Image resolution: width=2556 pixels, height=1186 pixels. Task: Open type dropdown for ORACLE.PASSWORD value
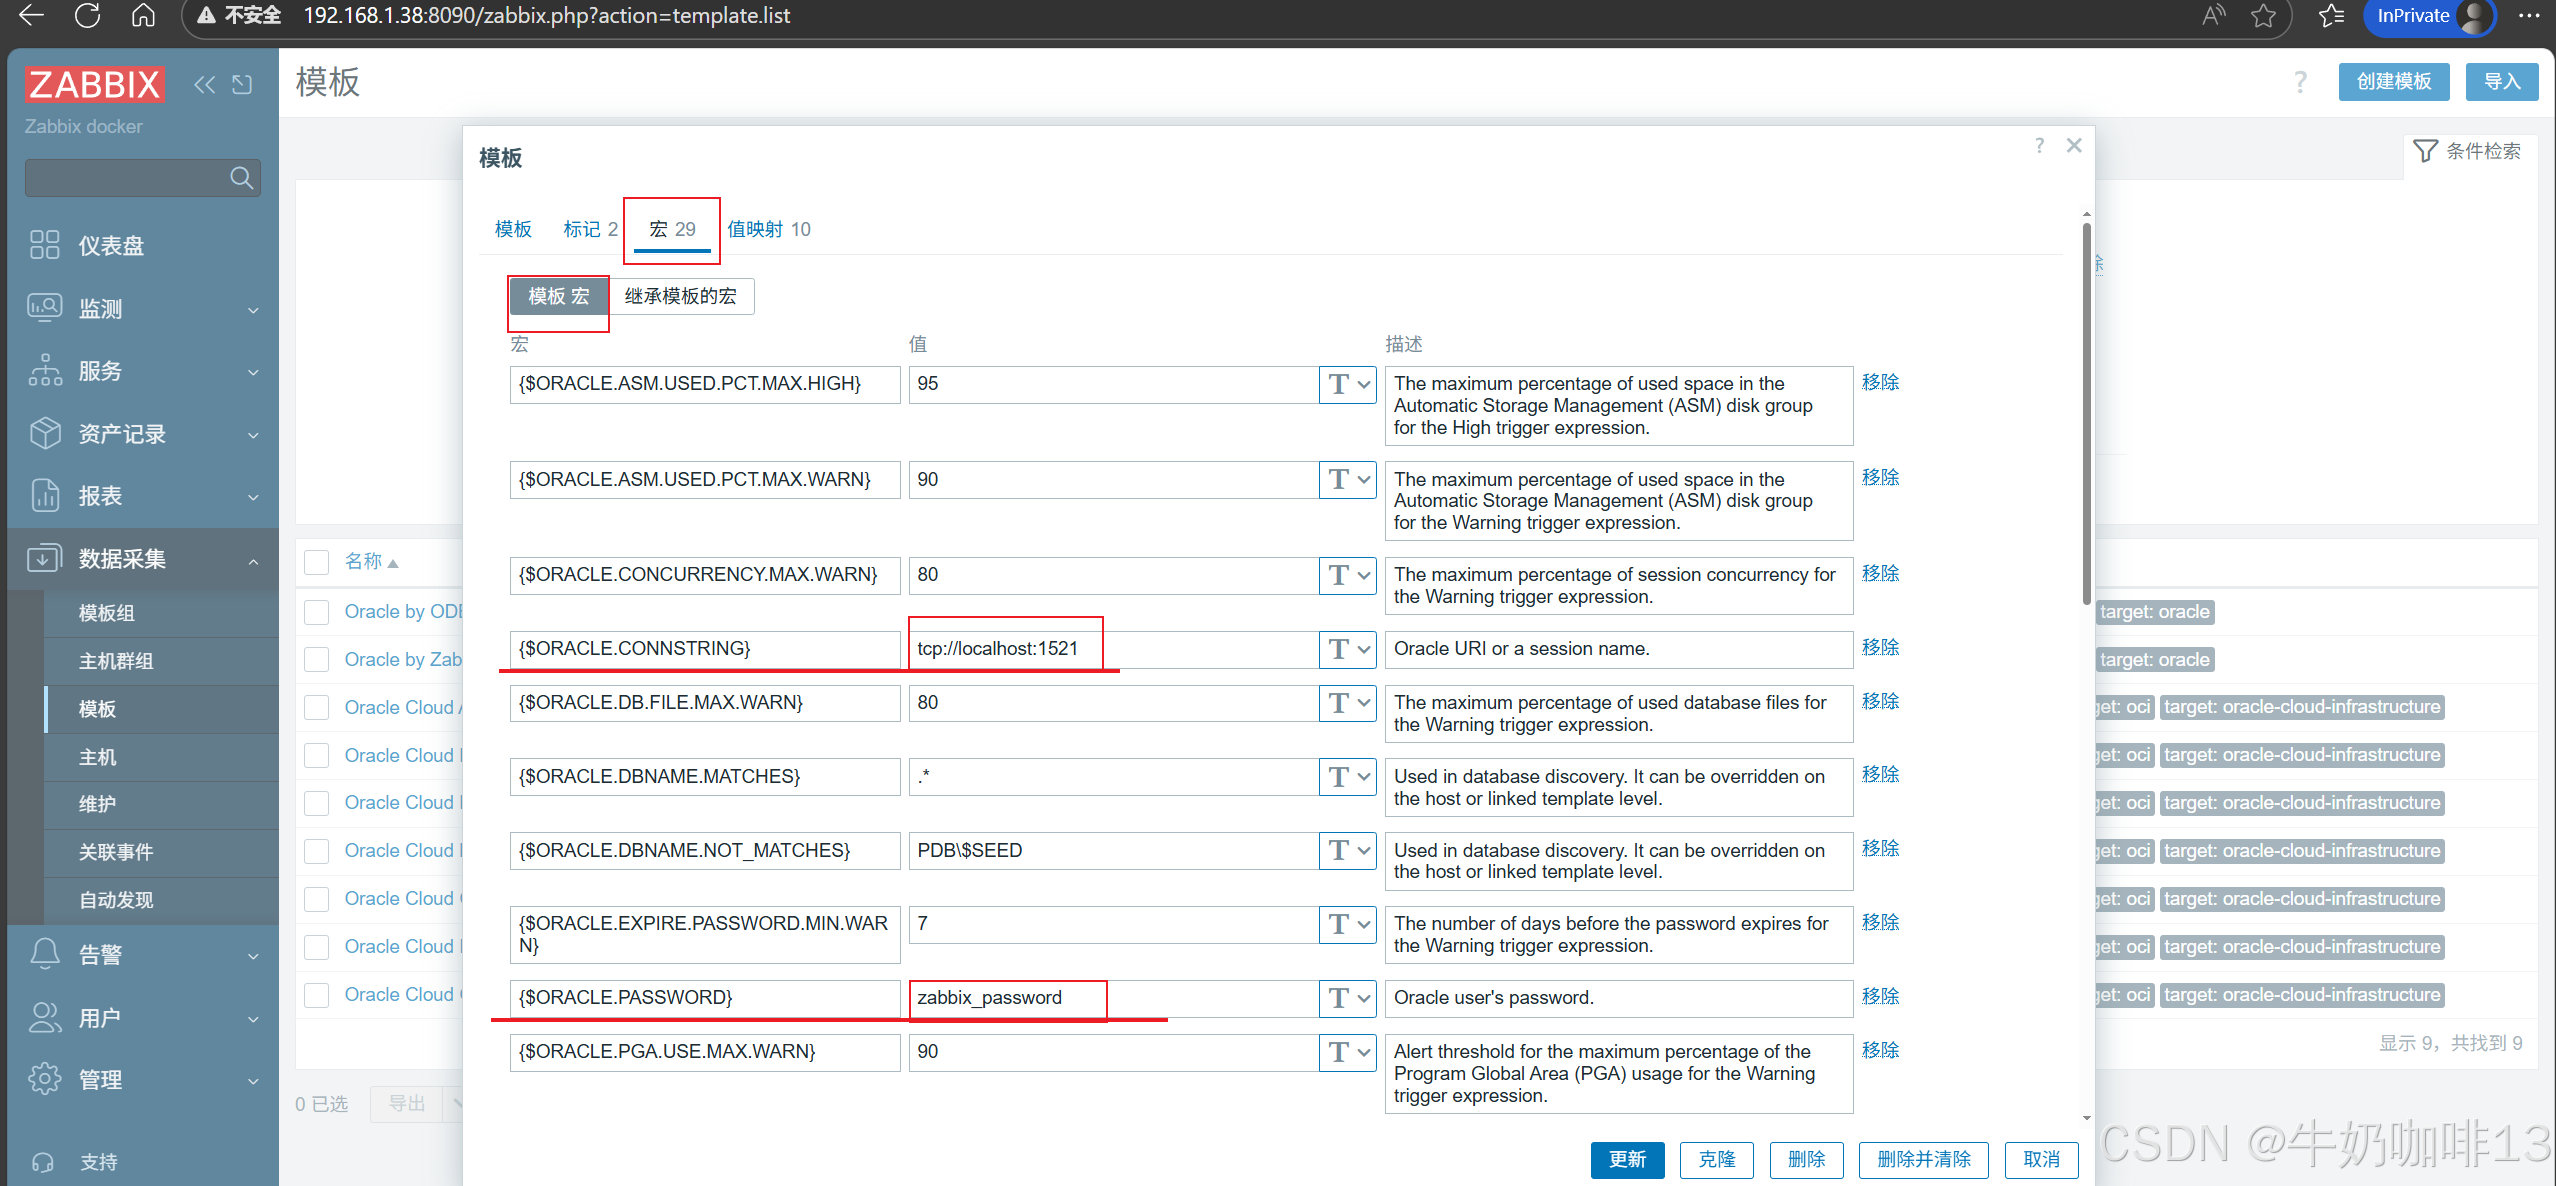tap(1347, 998)
